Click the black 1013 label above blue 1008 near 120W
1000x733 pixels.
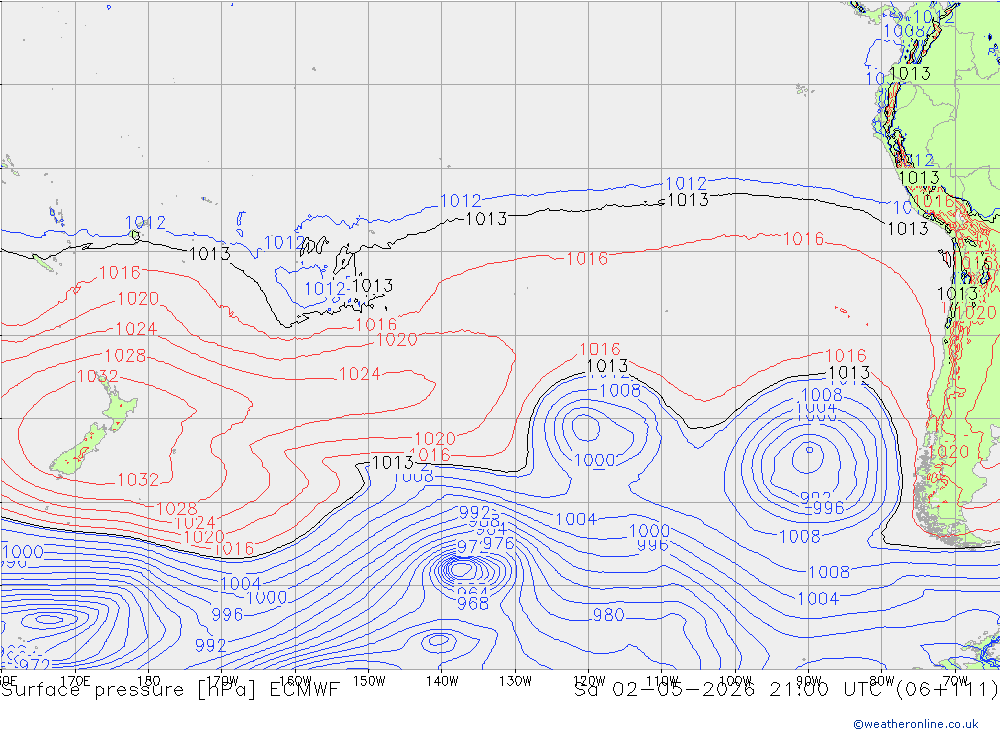tap(607, 366)
